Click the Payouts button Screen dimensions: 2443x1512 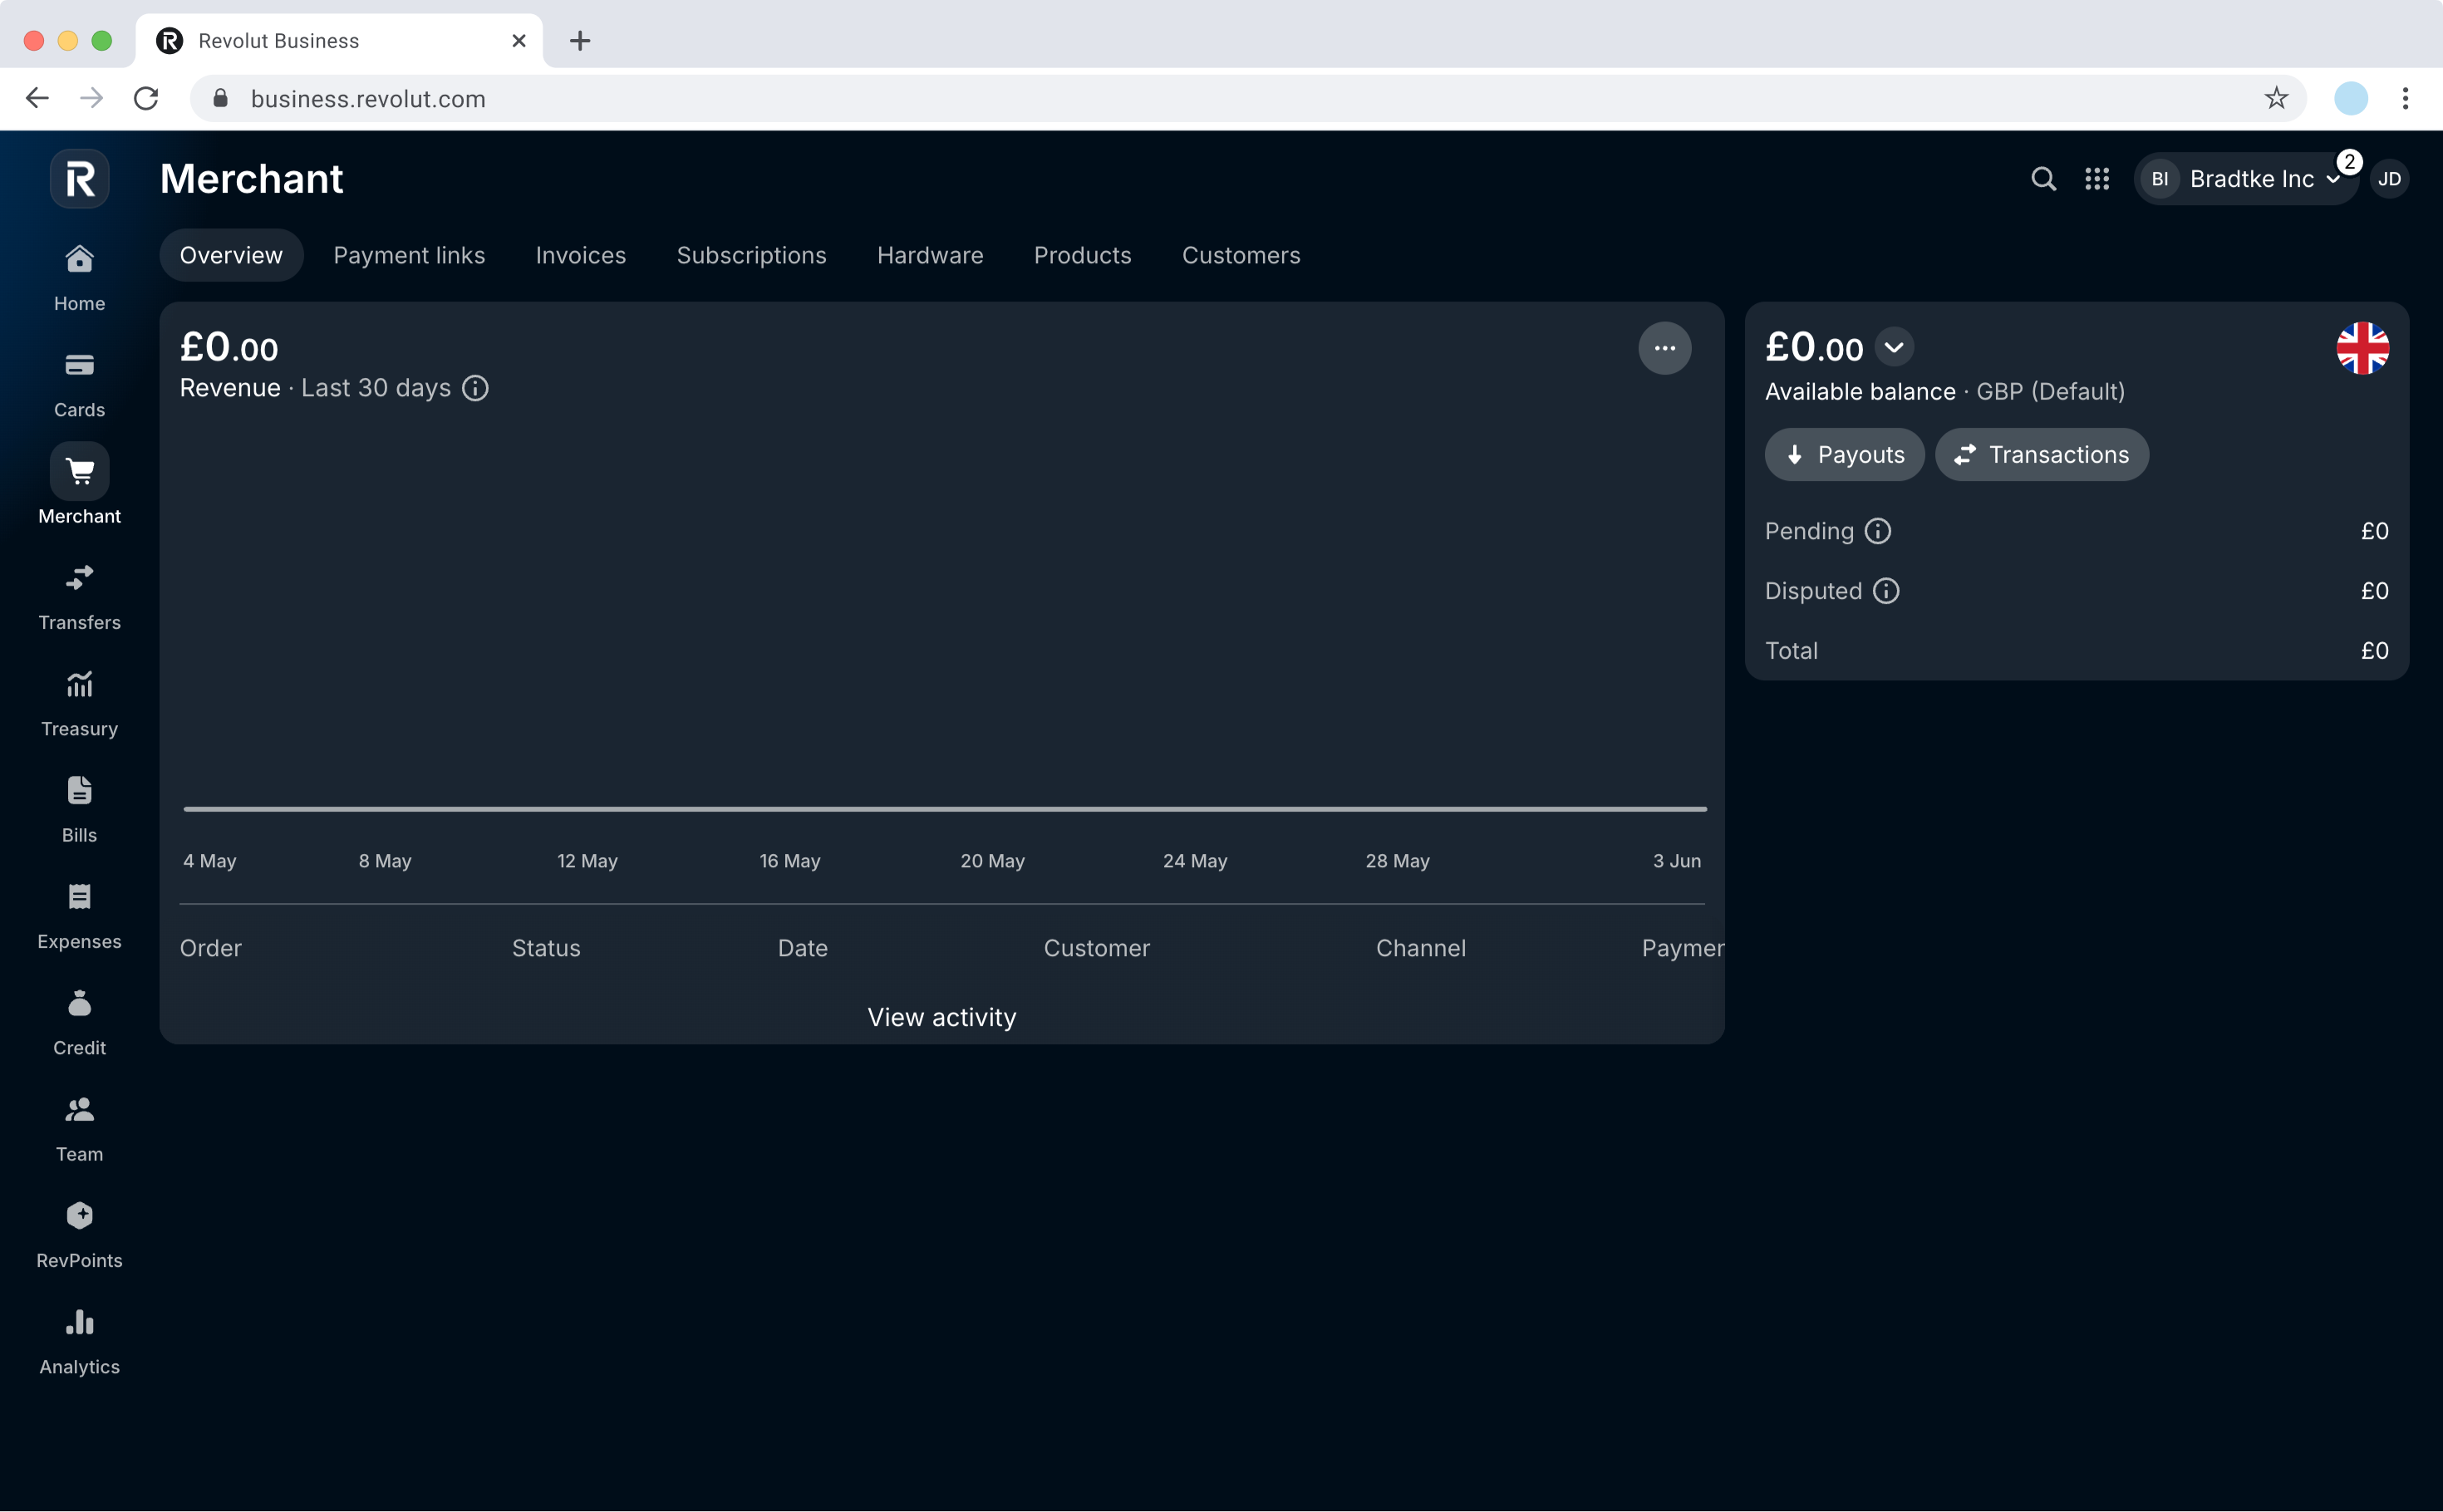[x=1844, y=455]
